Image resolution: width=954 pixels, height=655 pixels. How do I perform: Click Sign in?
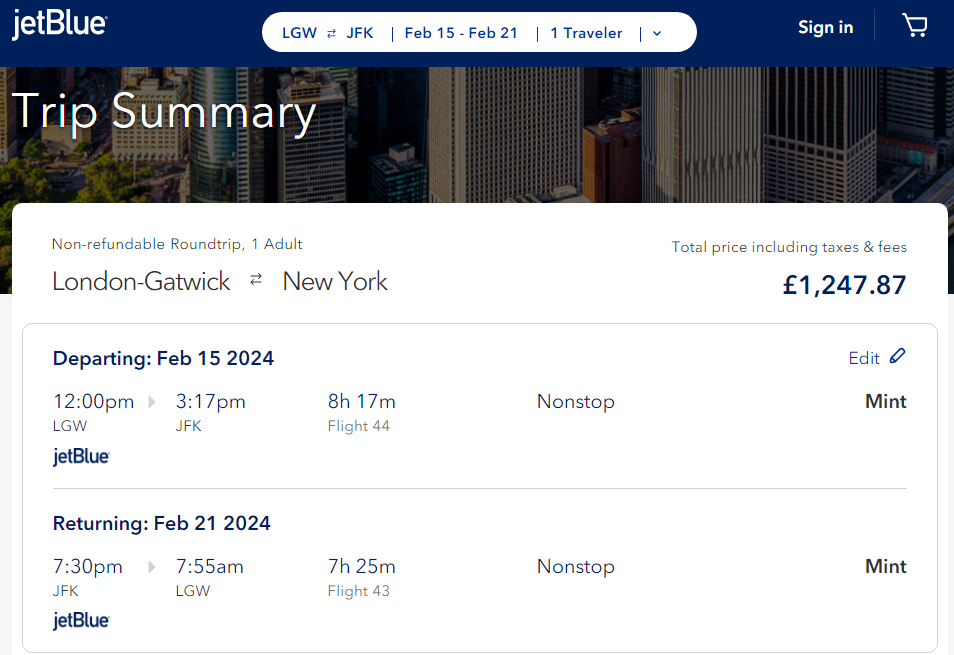pyautogui.click(x=825, y=27)
